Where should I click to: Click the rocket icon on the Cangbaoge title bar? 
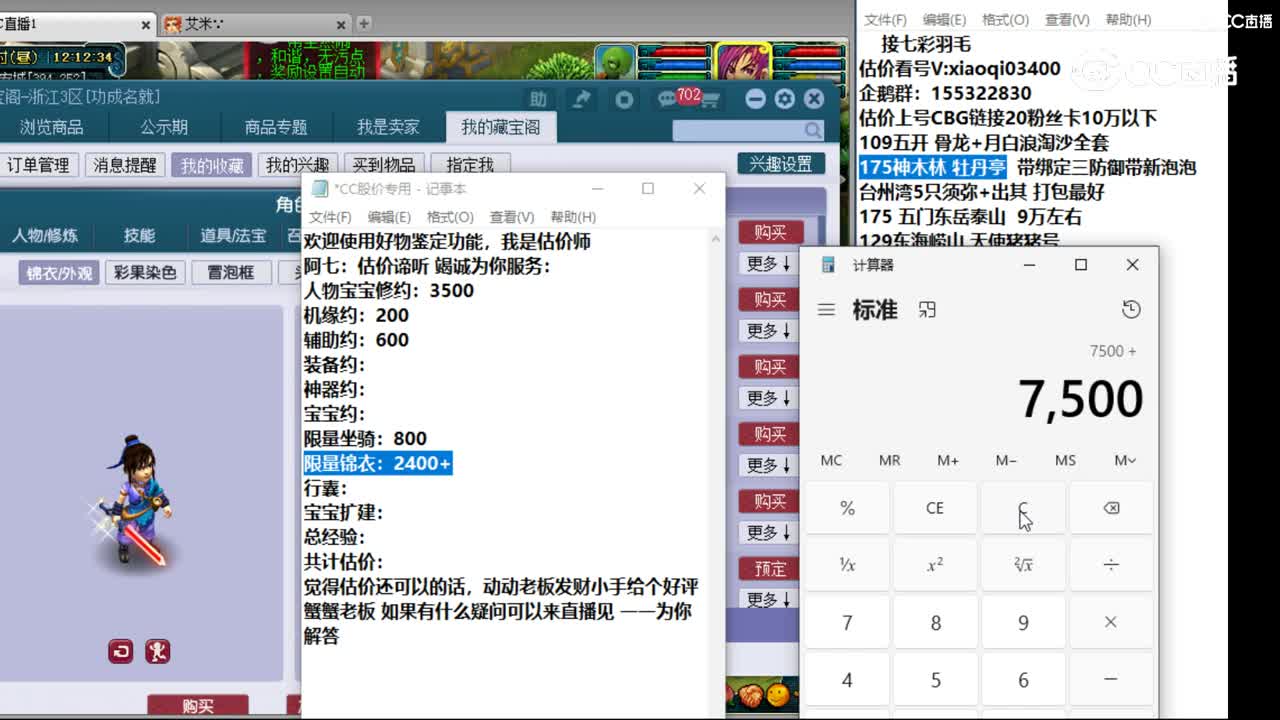point(582,97)
